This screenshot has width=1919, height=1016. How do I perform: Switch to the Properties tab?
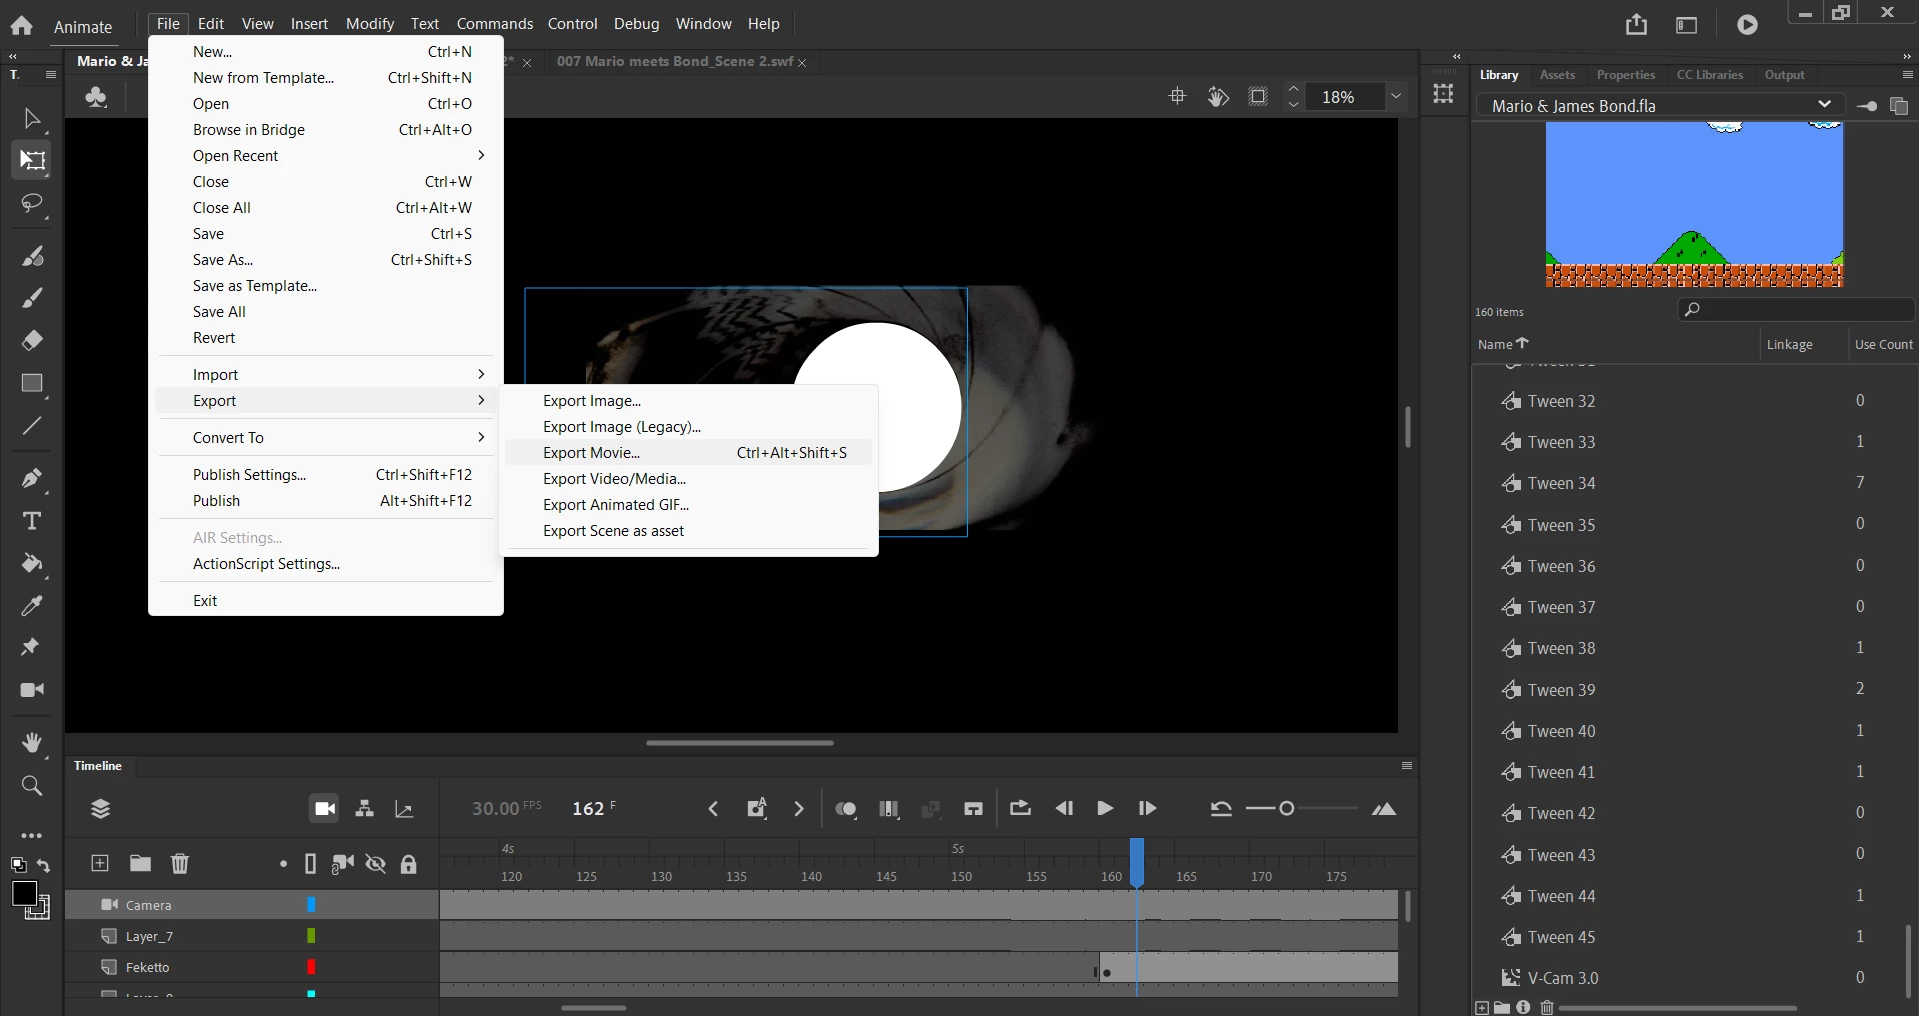coord(1625,75)
